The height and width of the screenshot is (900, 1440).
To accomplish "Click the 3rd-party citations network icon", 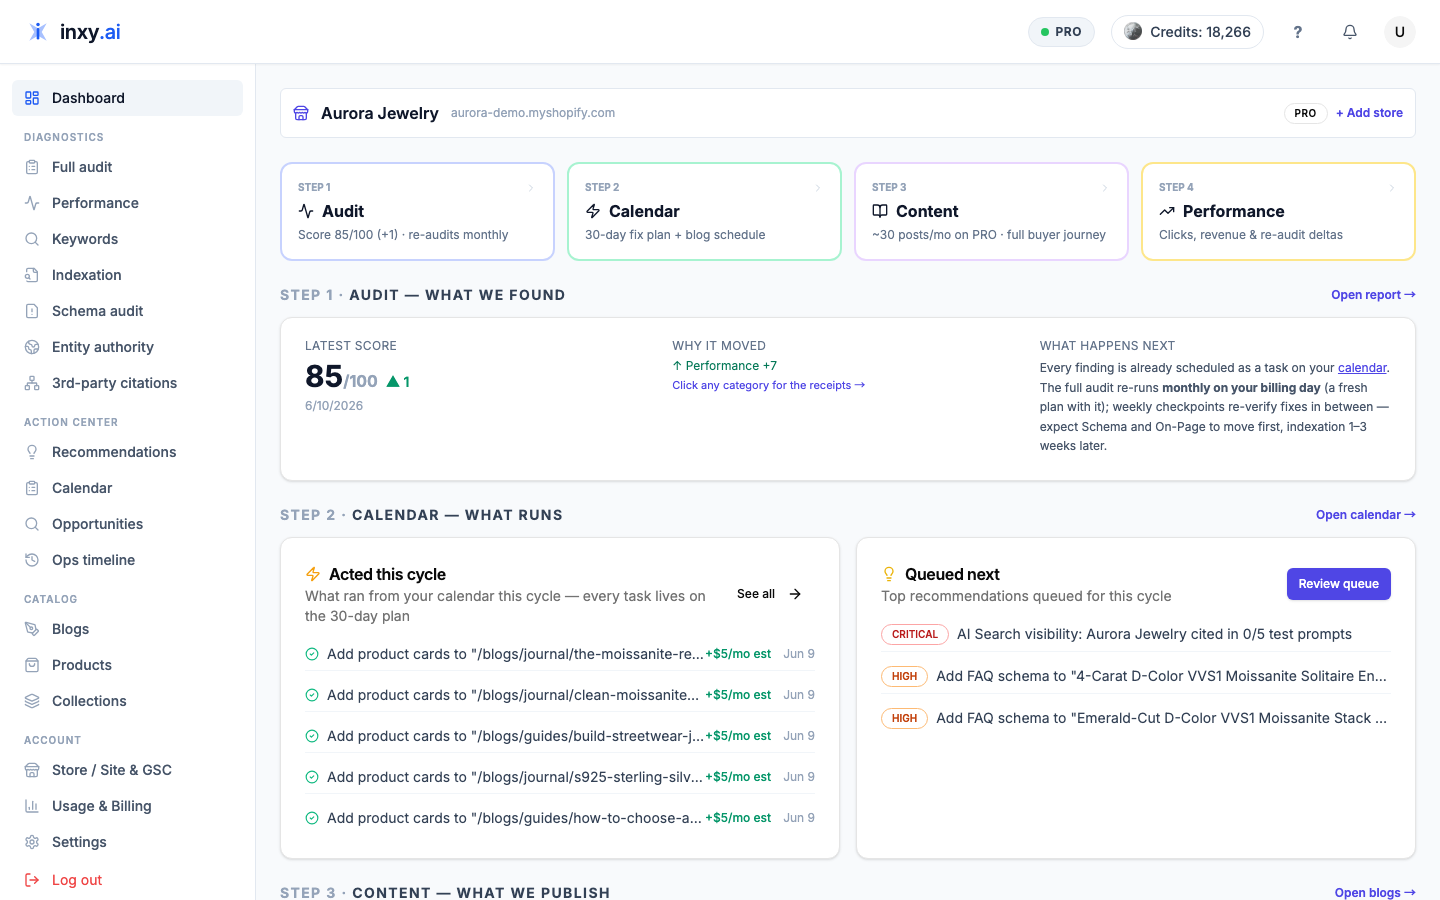I will coord(32,383).
